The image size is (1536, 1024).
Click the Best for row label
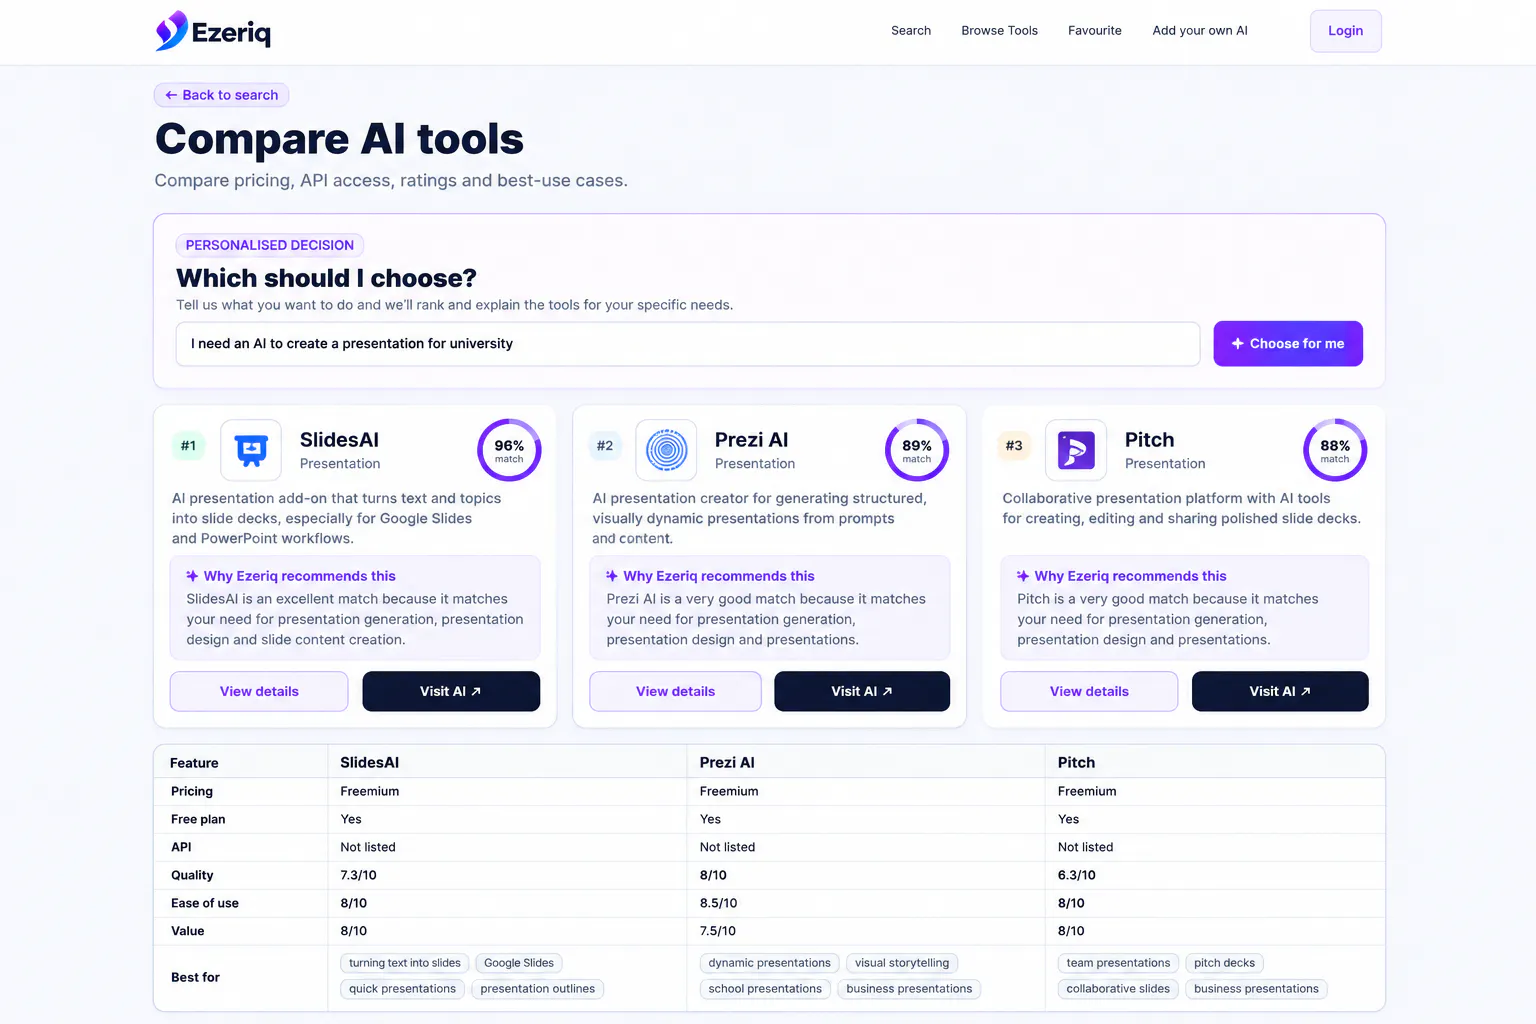pos(195,977)
